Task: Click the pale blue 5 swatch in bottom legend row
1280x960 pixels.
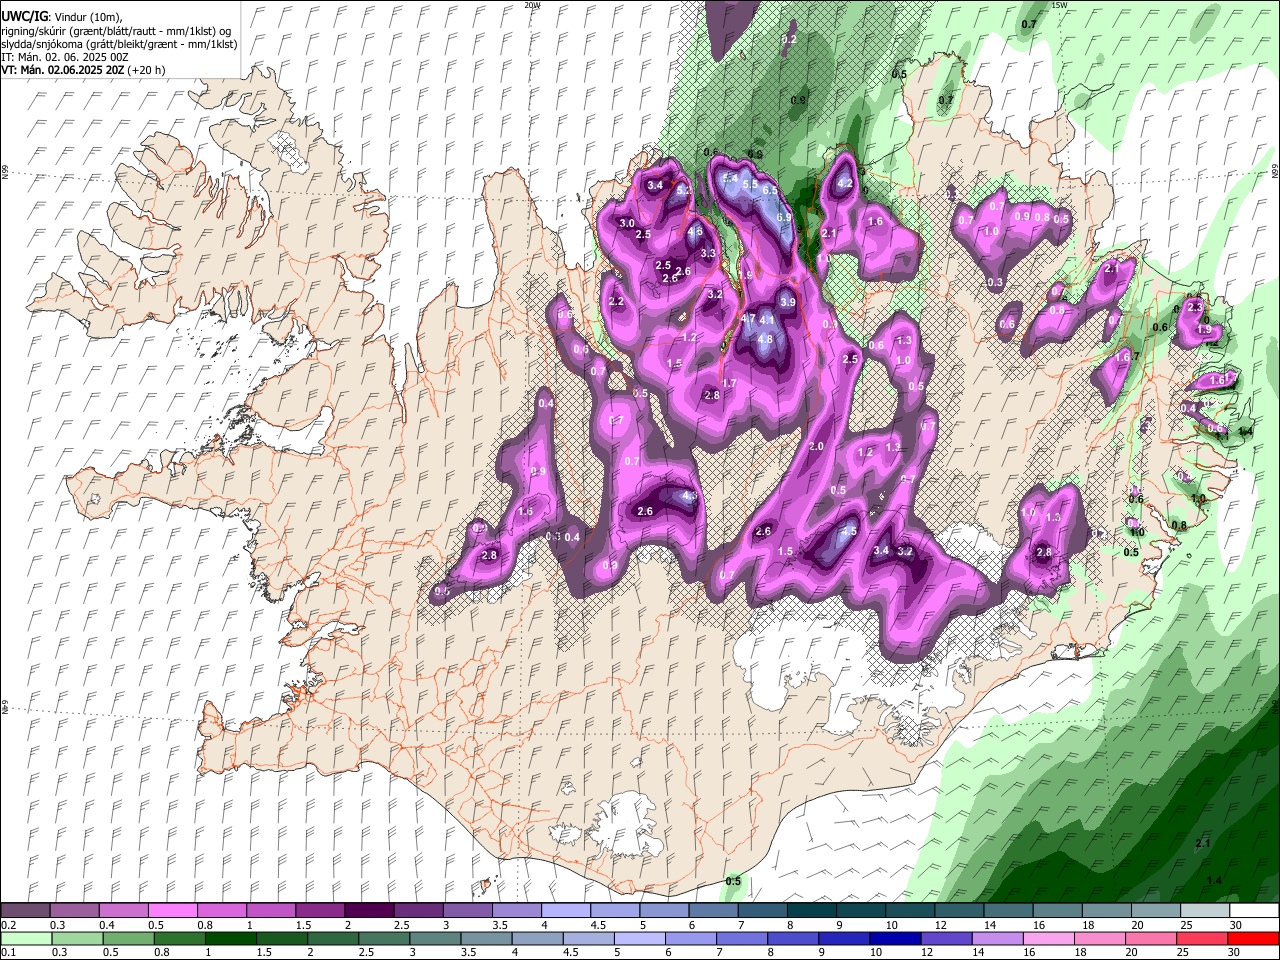Action: (x=640, y=938)
